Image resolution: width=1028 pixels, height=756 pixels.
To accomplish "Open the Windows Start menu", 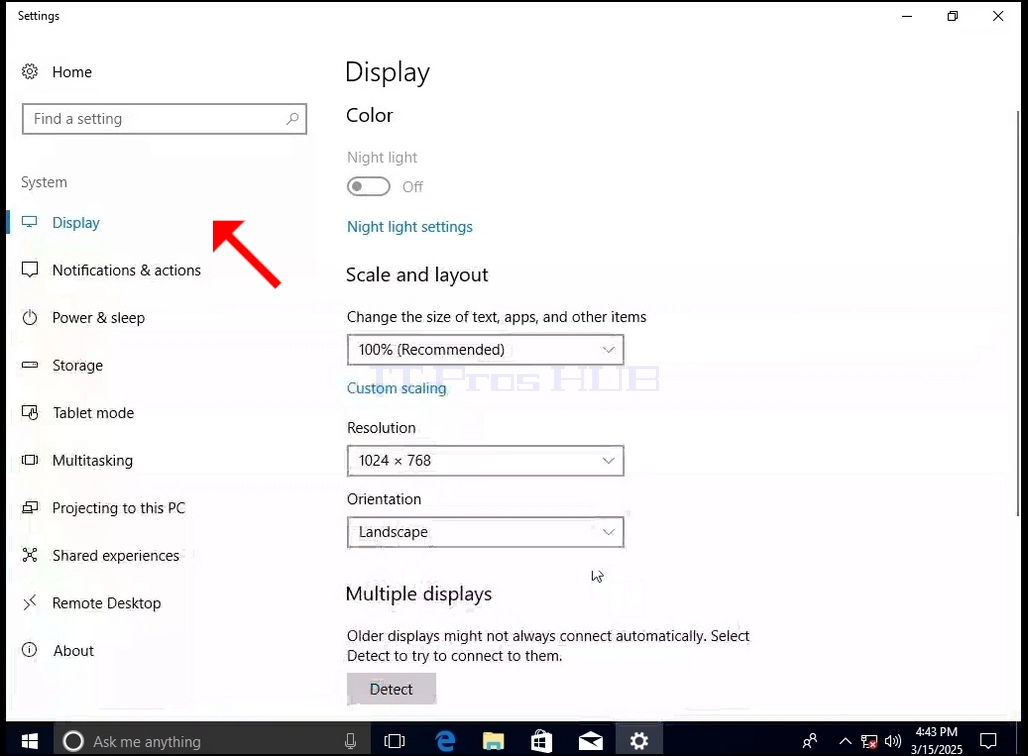I will (x=30, y=741).
